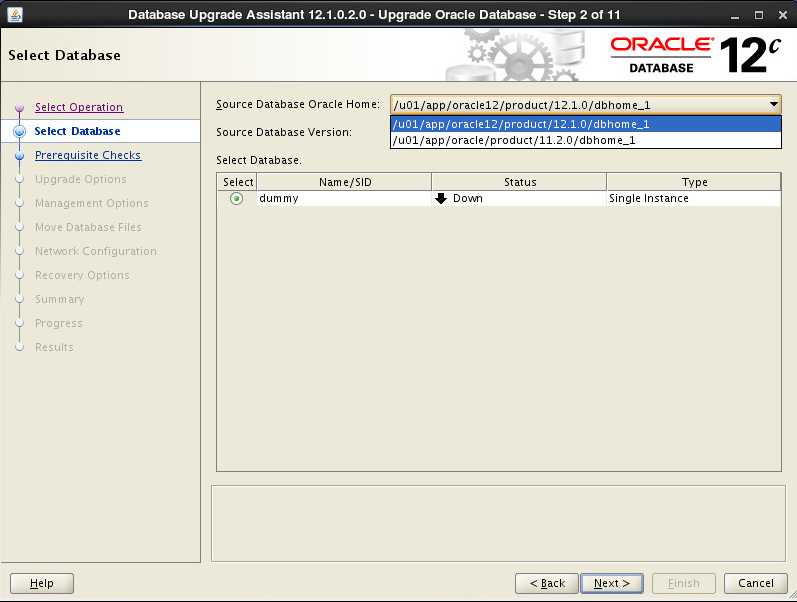Go to the Select Operation step link
Screen dimensions: 797x602
(x=79, y=107)
